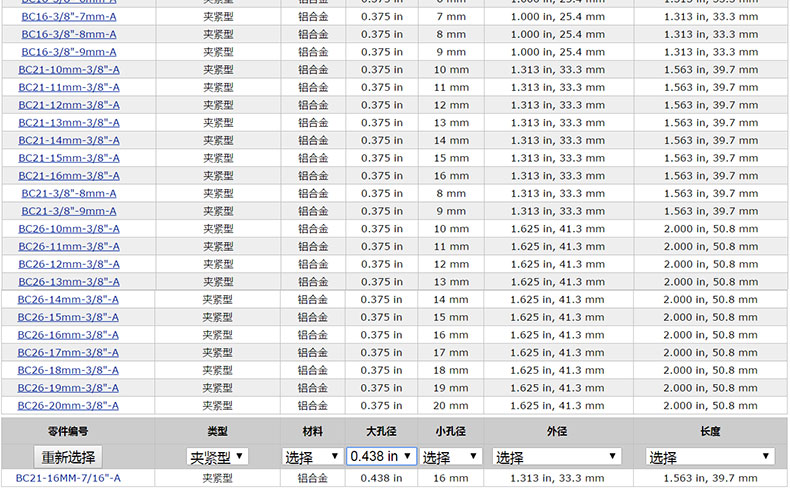Screen dimensions: 790x491
Task: Open part link BC26-20mm-3/8"-A
Action: click(x=68, y=405)
